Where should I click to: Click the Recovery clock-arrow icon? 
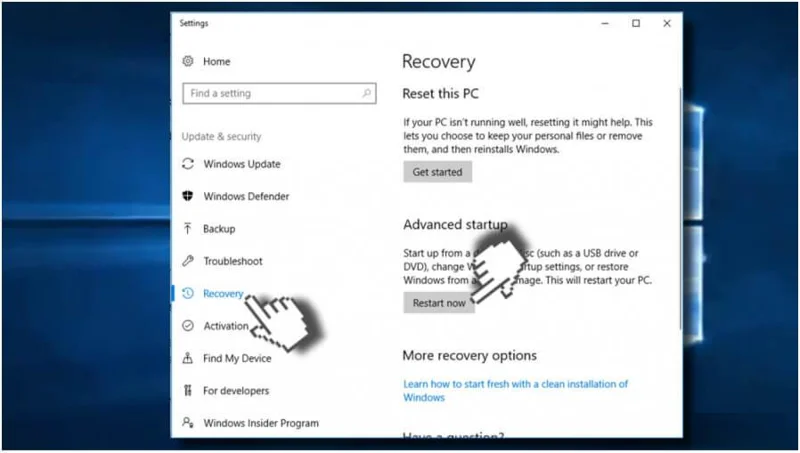point(188,293)
